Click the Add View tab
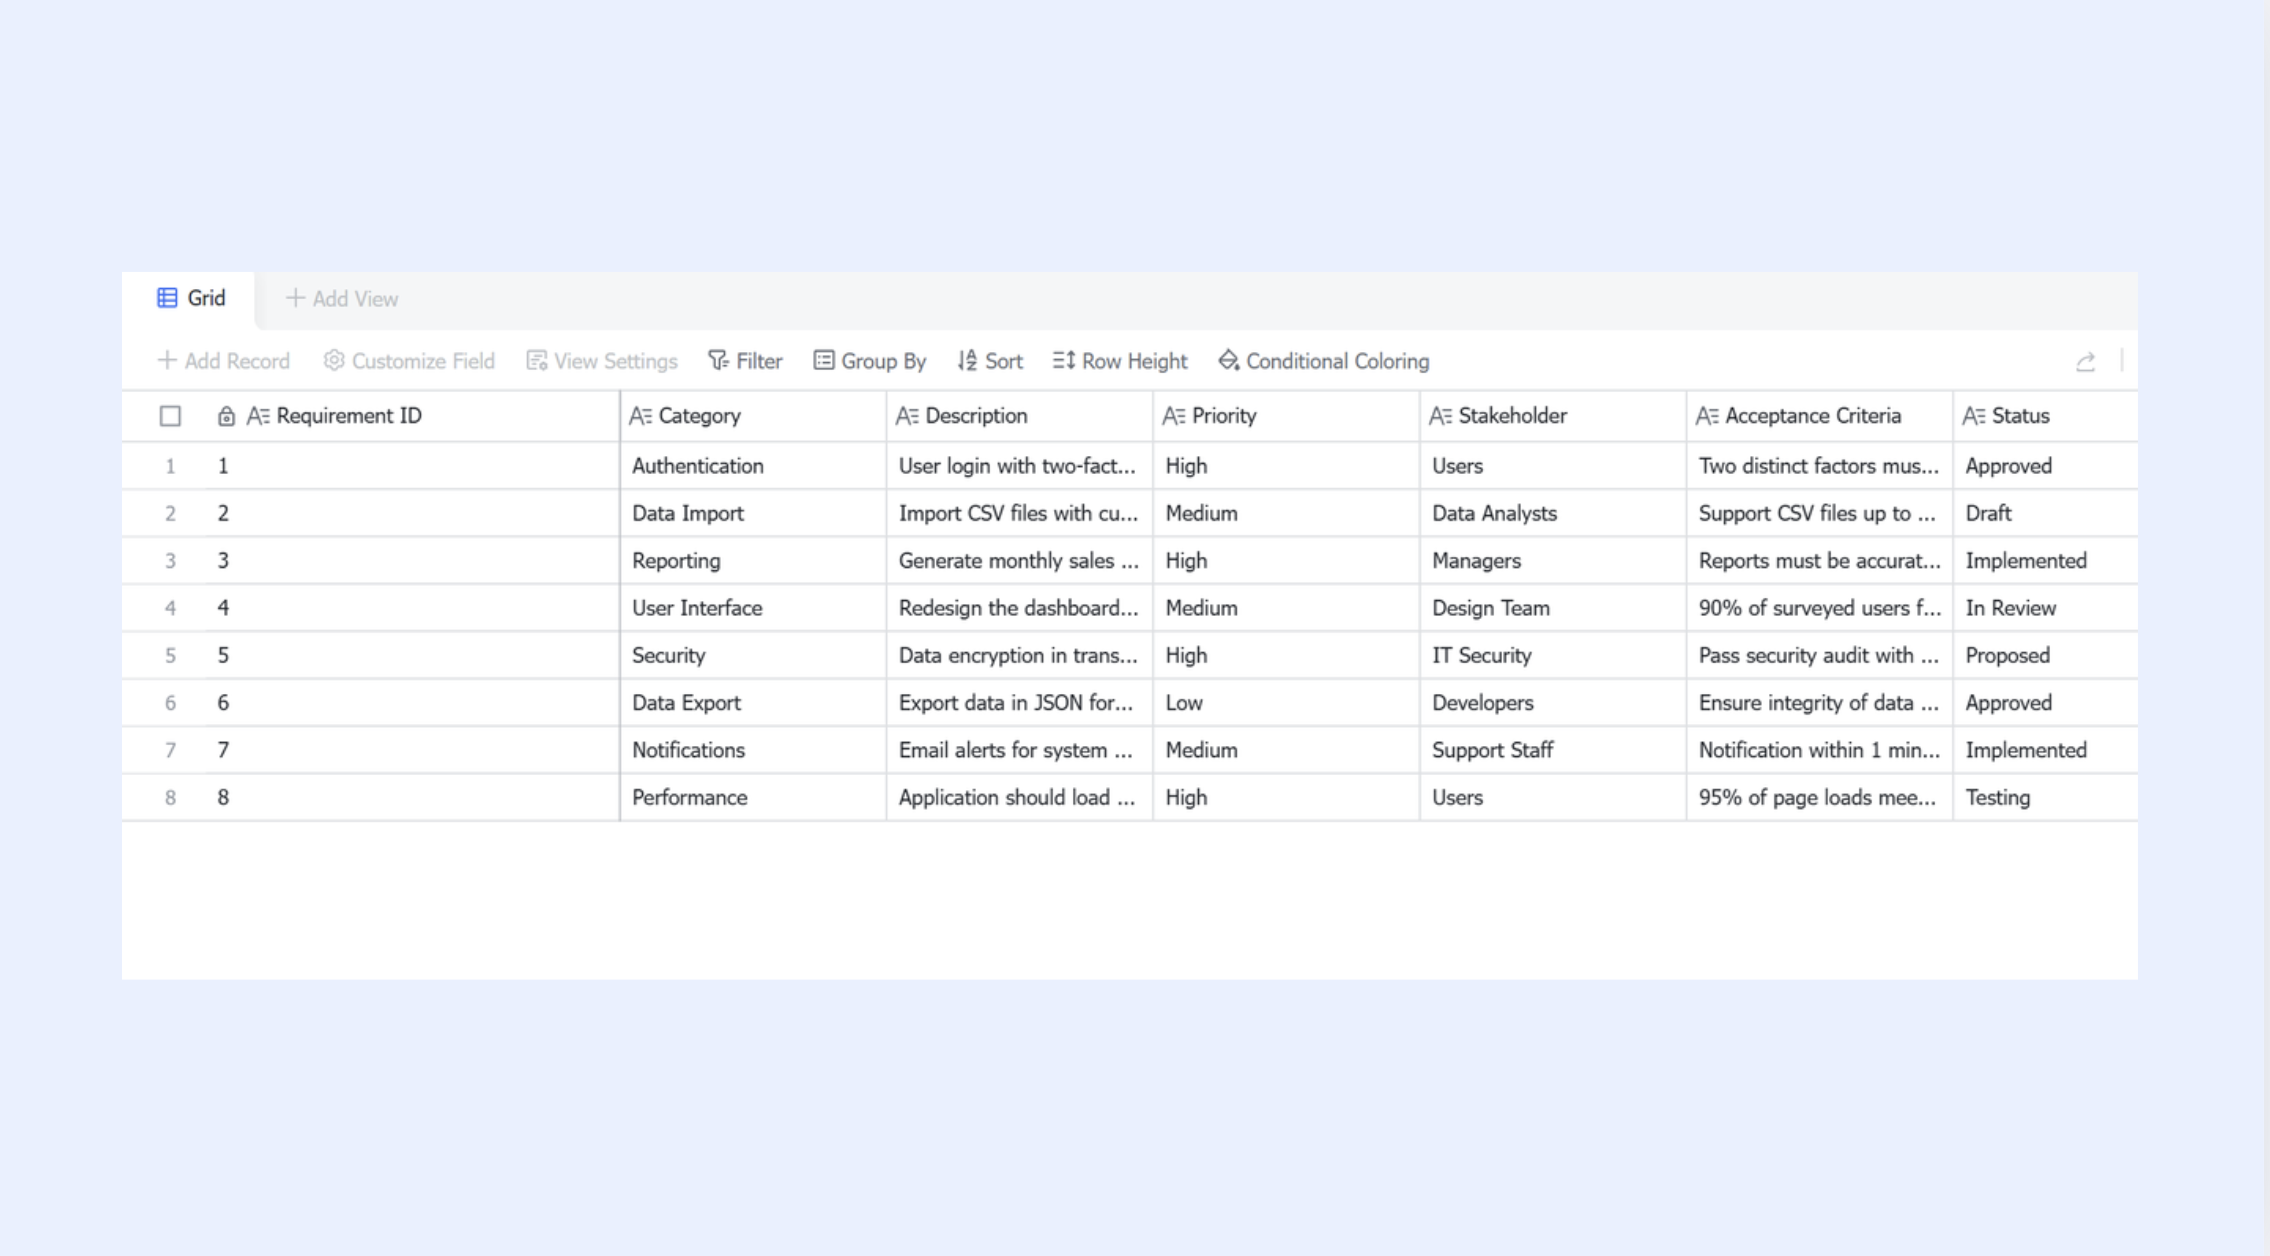The height and width of the screenshot is (1256, 2270). (342, 299)
